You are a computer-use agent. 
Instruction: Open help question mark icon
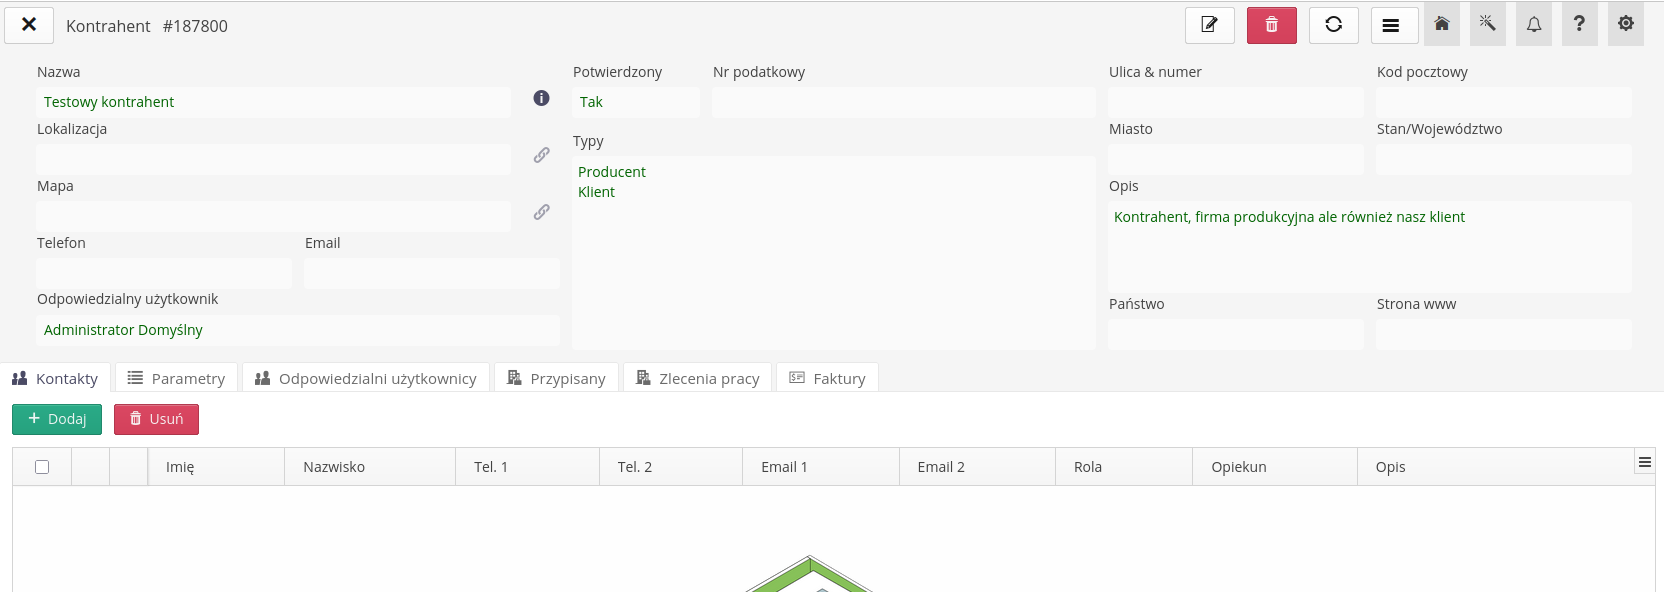pyautogui.click(x=1579, y=24)
